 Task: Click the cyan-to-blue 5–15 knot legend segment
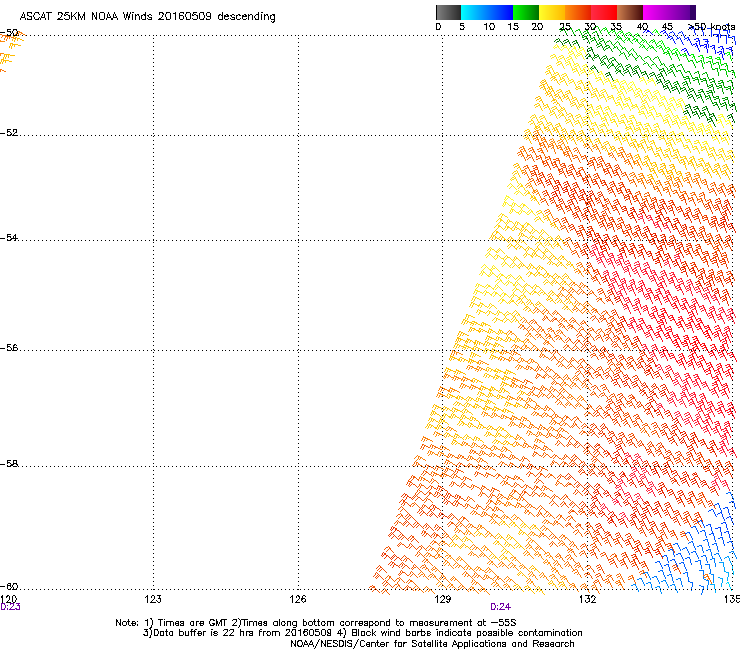click(487, 12)
